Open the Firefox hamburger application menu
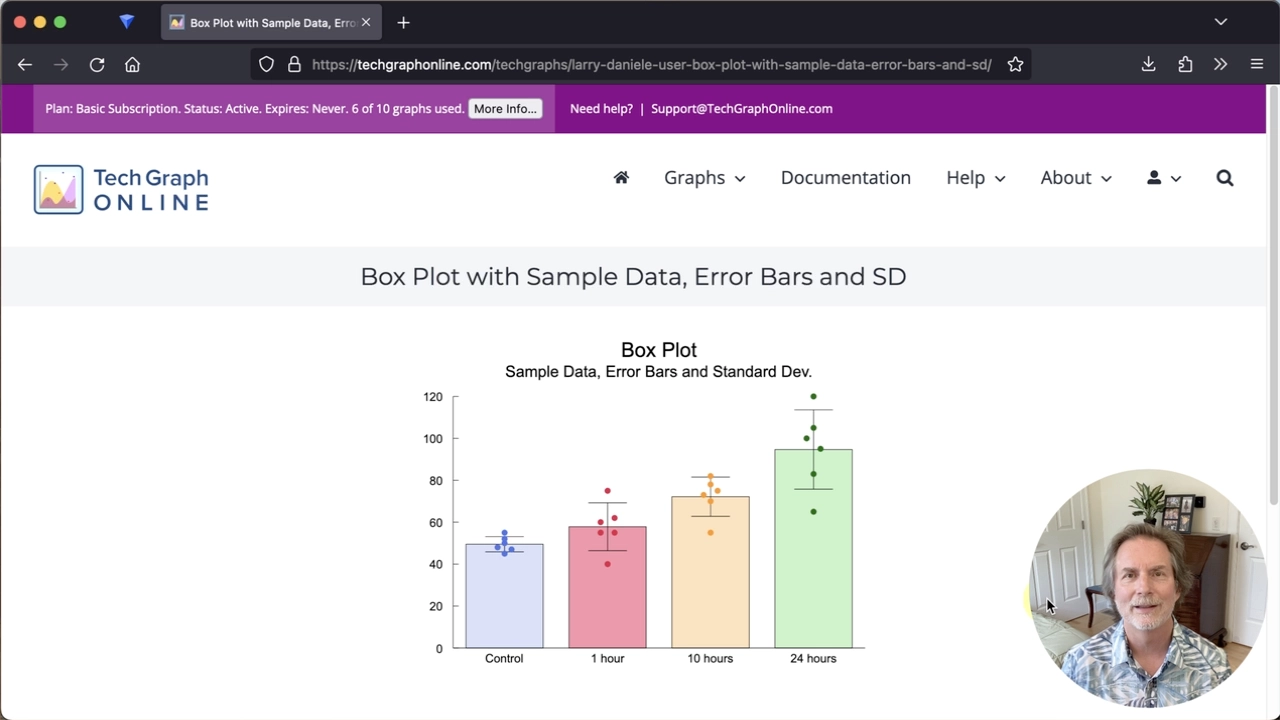Screen dimensions: 1280x720 click(1257, 65)
